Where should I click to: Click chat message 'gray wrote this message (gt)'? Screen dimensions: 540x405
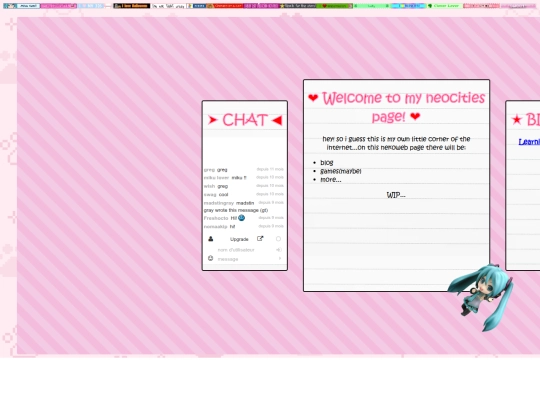pos(236,210)
